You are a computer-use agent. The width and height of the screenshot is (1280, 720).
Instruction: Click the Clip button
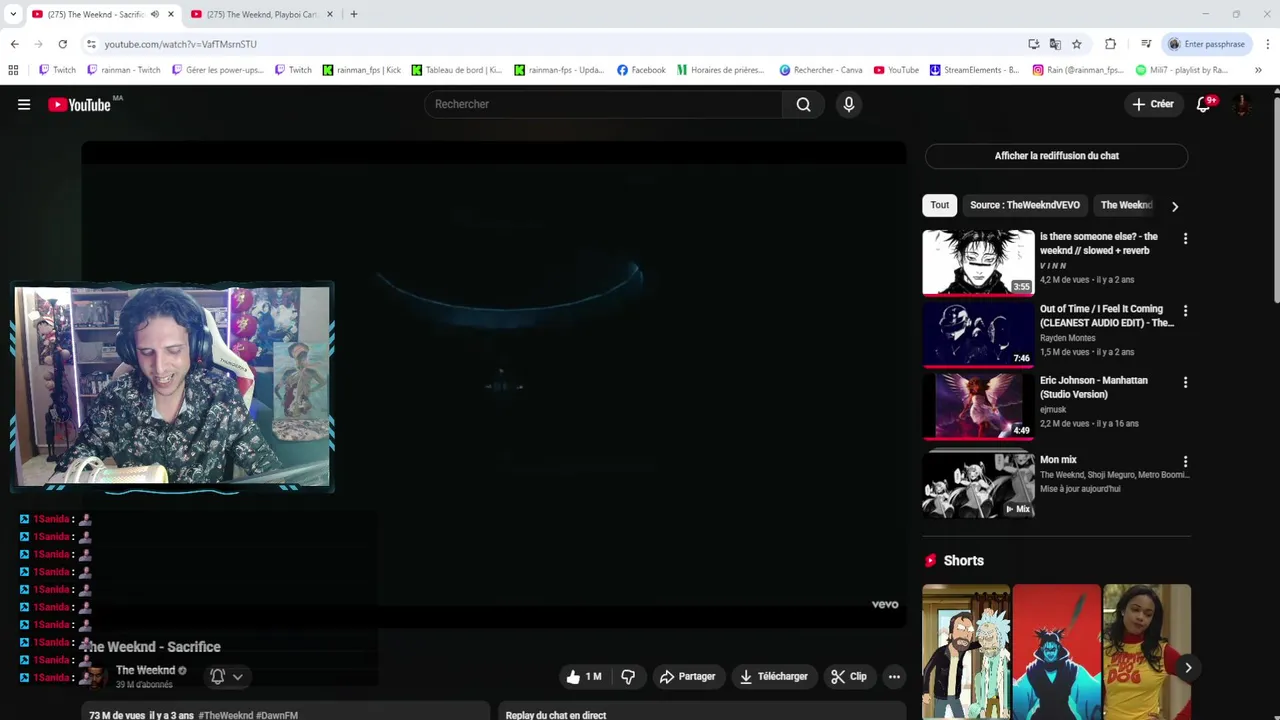pos(849,677)
